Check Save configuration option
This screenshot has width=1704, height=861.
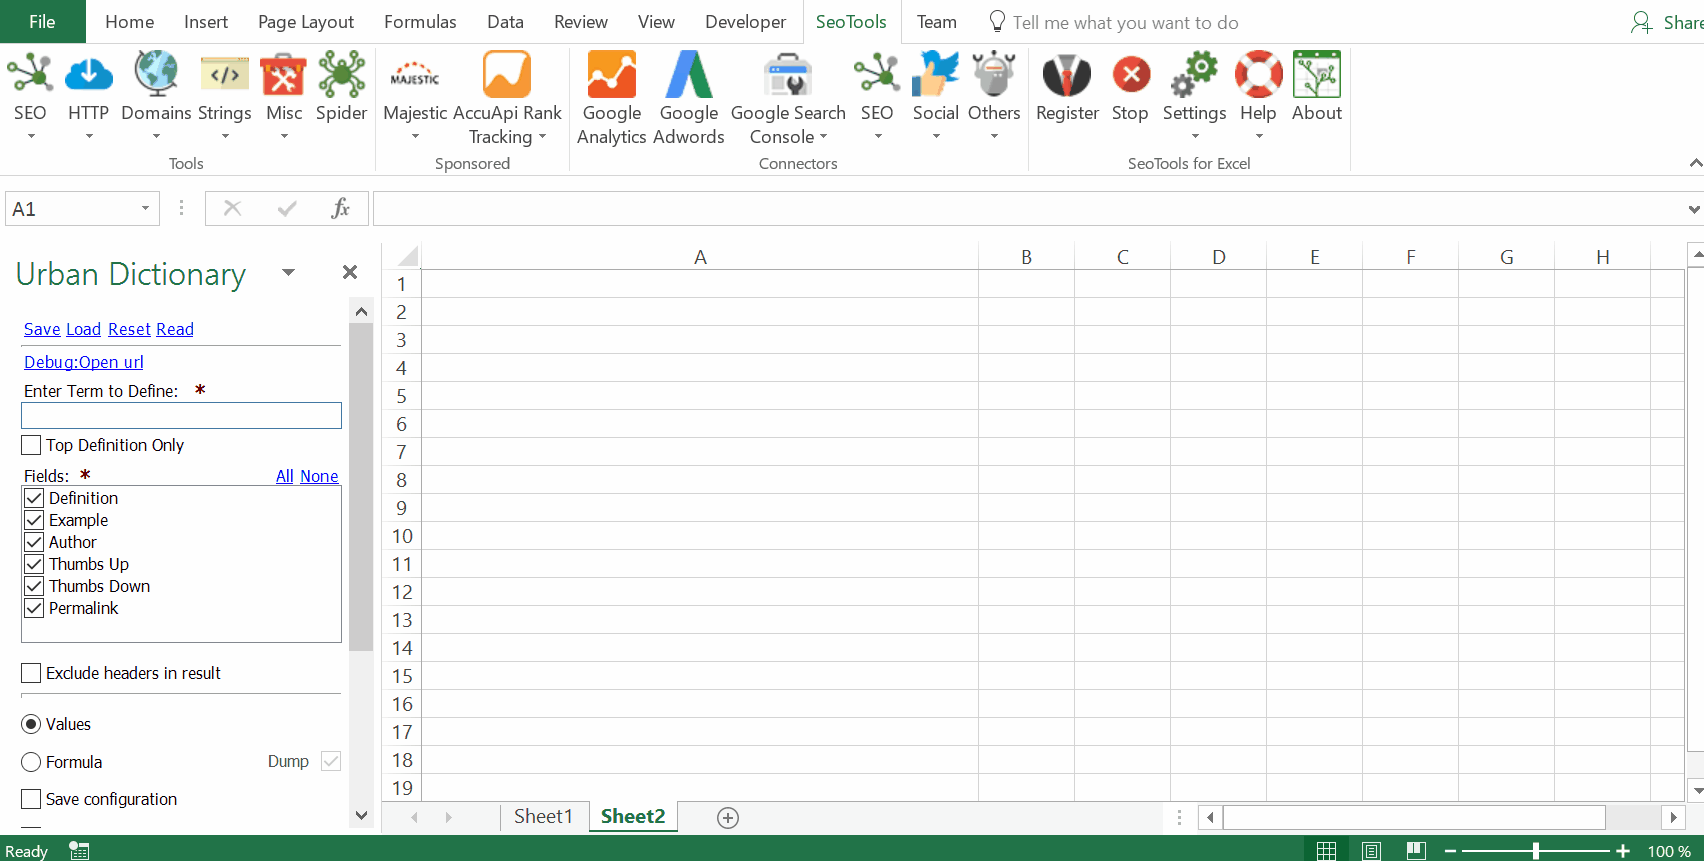tap(31, 799)
